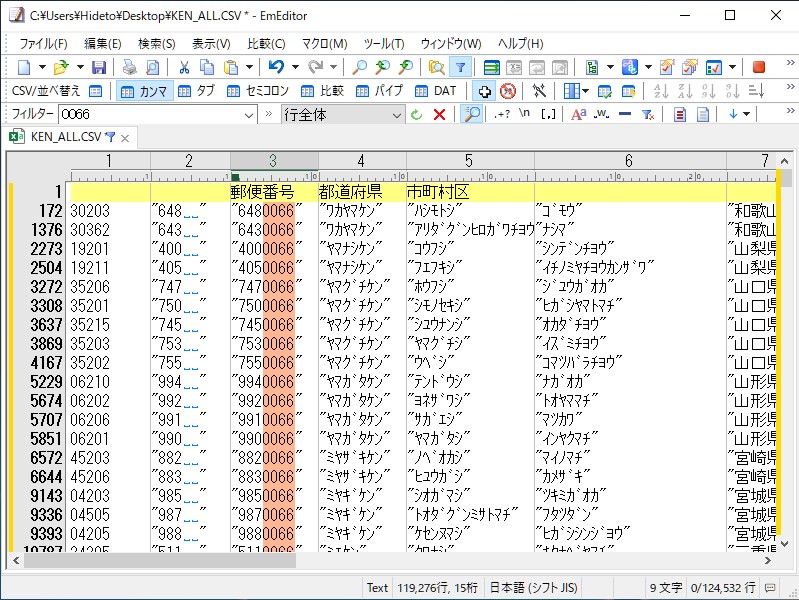Screen dimensions: 799x600
Task: Toggle Comma separated CSV mode
Action: (x=145, y=91)
